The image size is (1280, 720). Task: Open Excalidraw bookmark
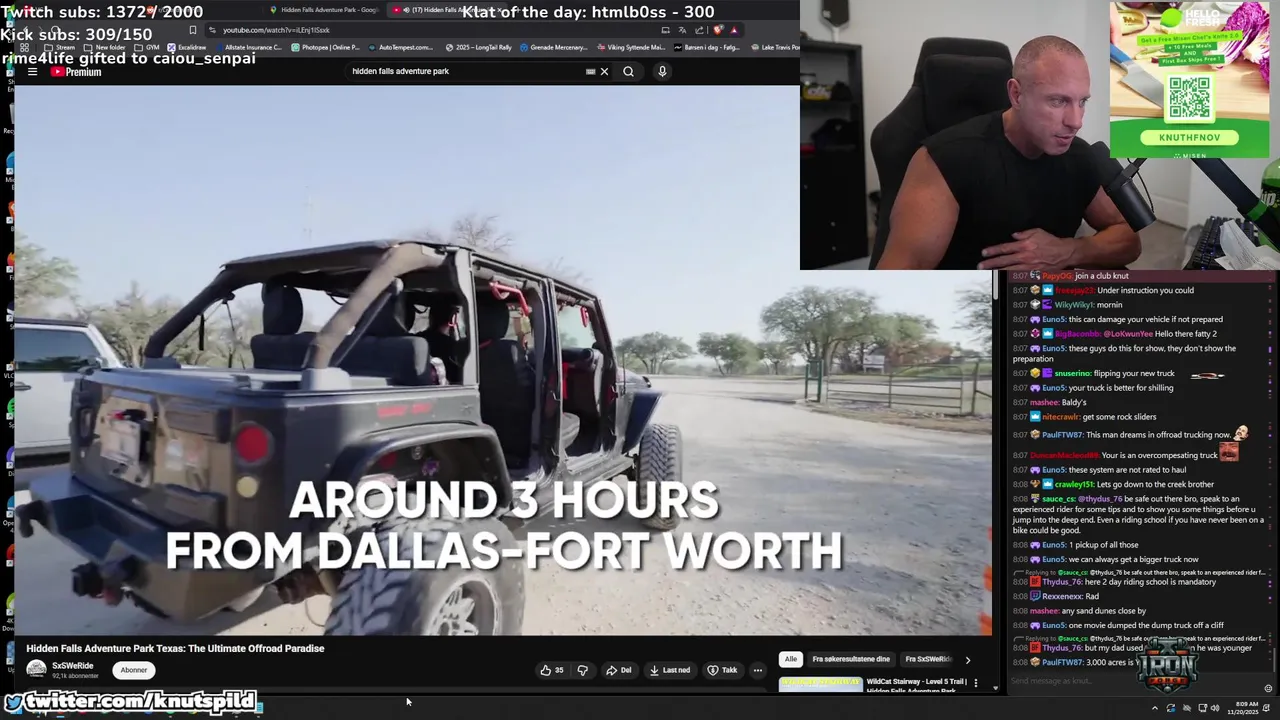click(x=187, y=47)
